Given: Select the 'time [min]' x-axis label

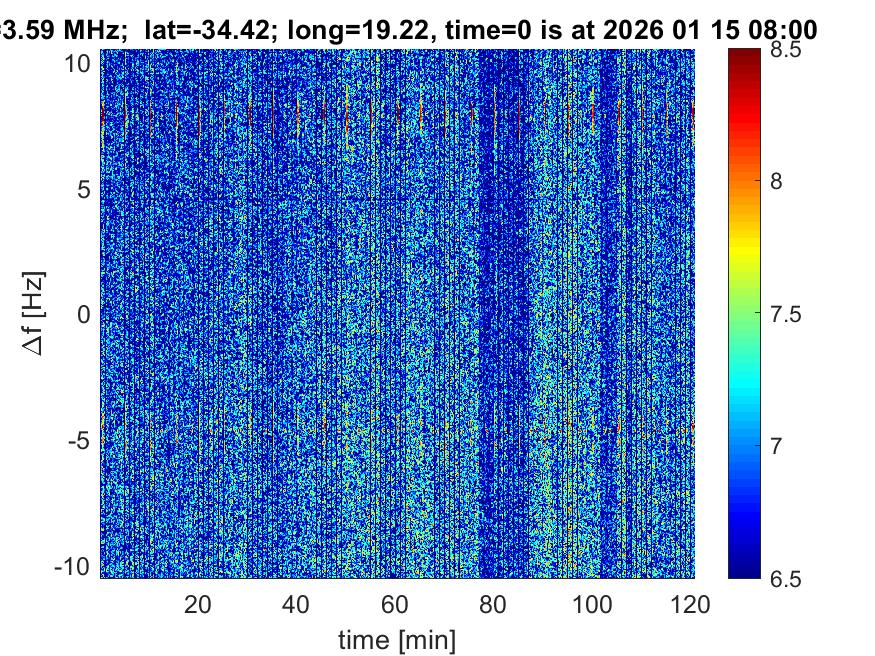Looking at the screenshot, I should pos(397,638).
